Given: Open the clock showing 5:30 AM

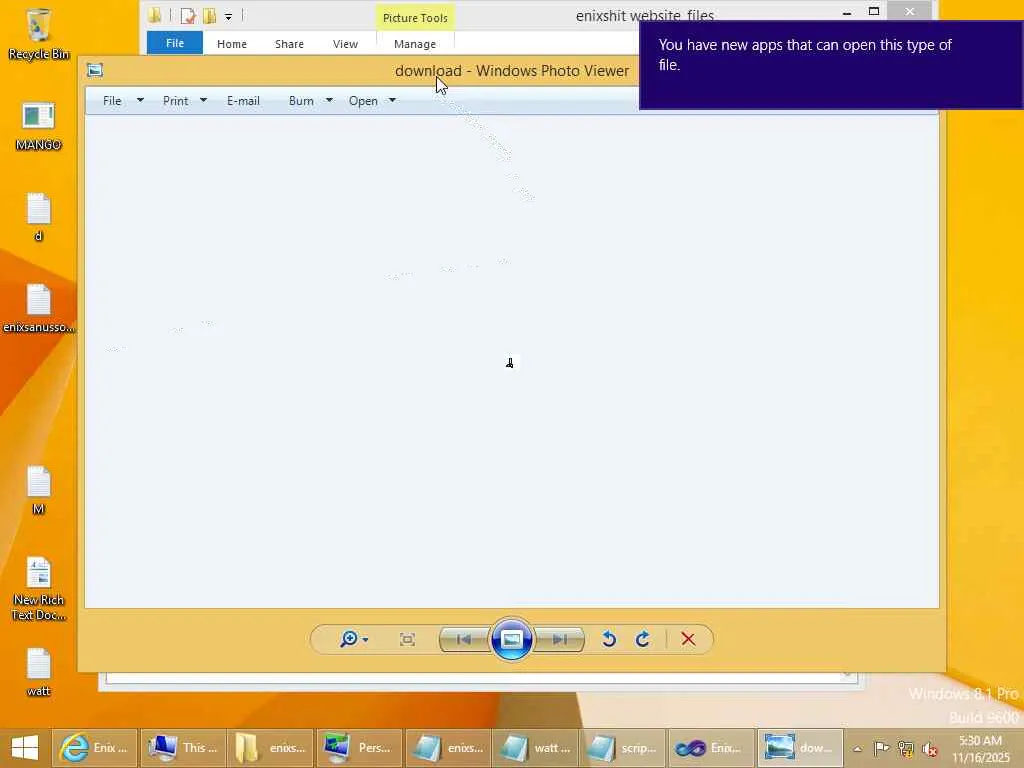Looking at the screenshot, I should pos(980,748).
